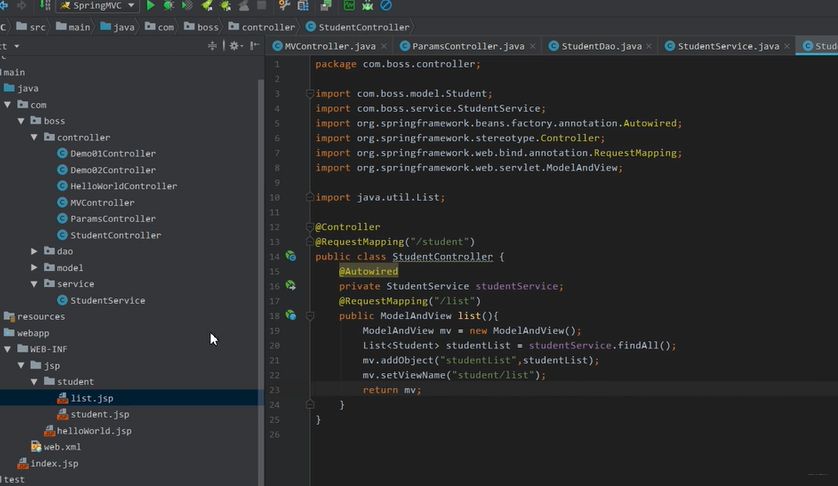Switch to the StudentService.java tab
This screenshot has width=838, height=486.
pyautogui.click(x=728, y=46)
